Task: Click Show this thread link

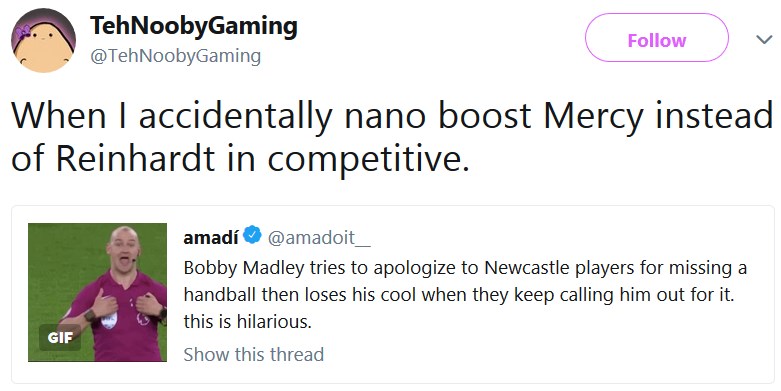Action: pos(254,355)
